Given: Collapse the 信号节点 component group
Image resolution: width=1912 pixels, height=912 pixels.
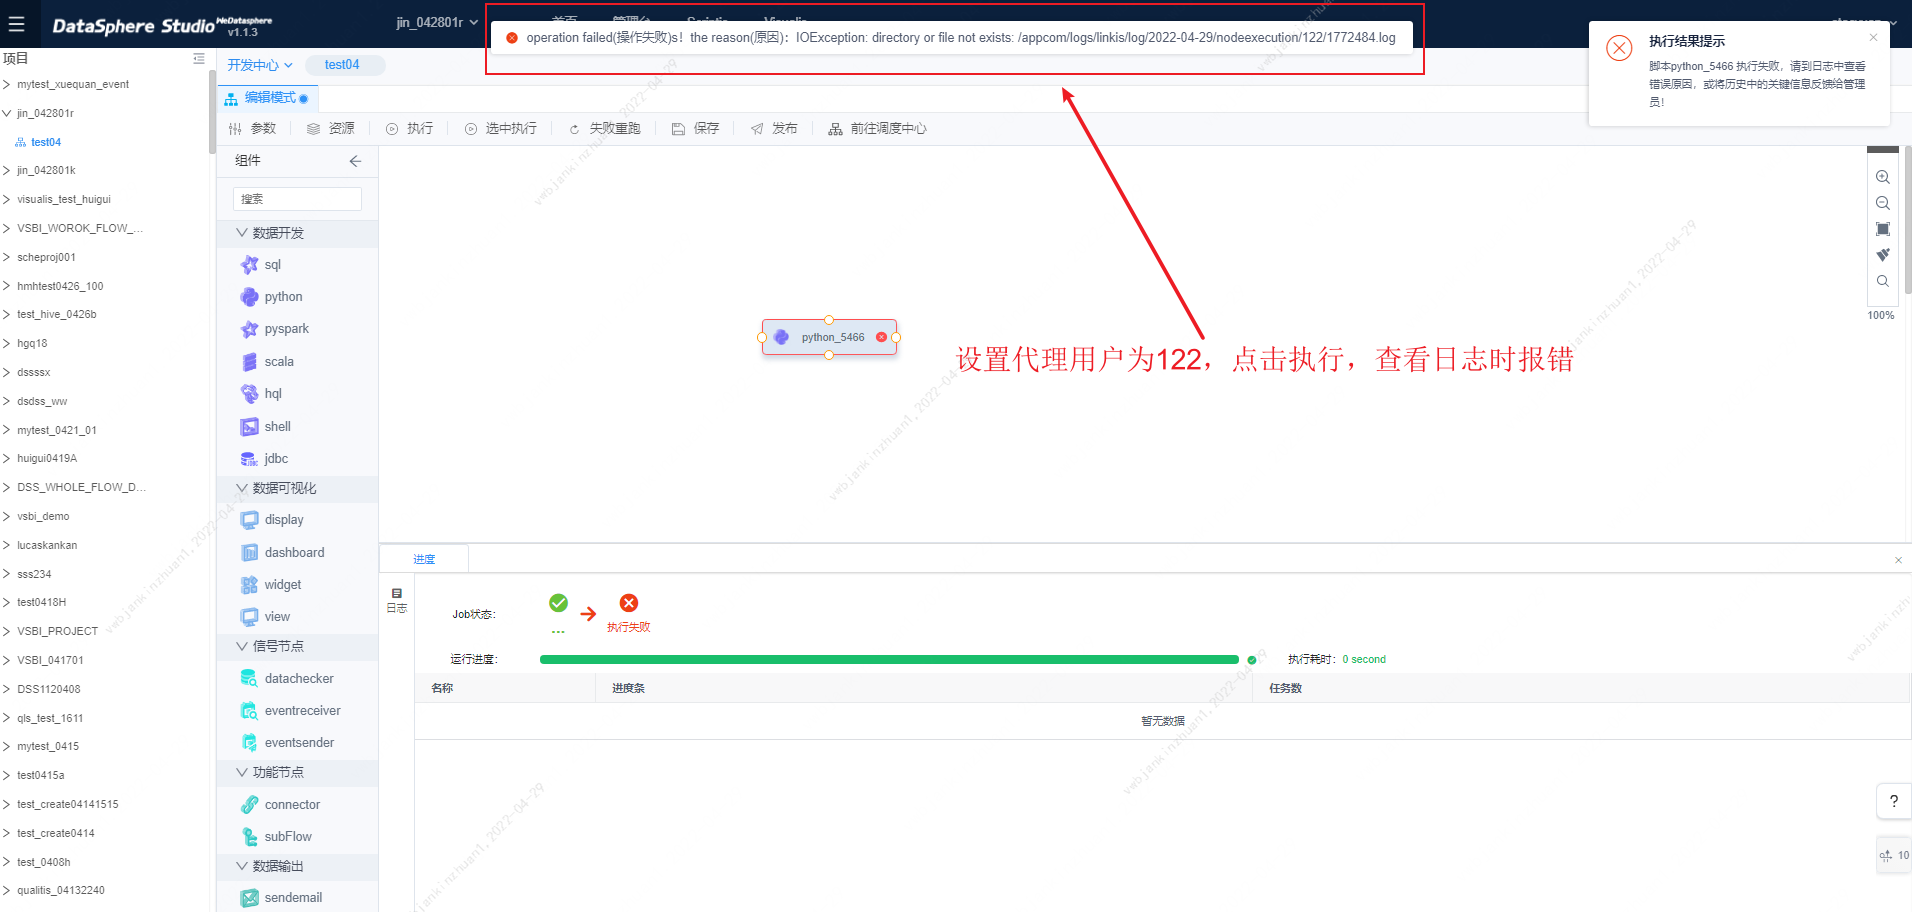Looking at the screenshot, I should tap(241, 647).
